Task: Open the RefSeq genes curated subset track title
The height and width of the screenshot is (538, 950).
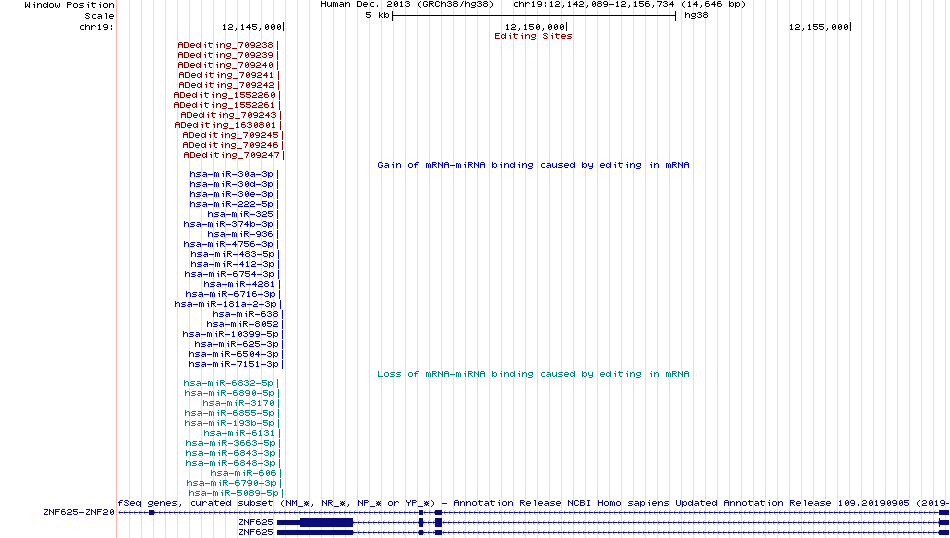Action: coord(533,503)
